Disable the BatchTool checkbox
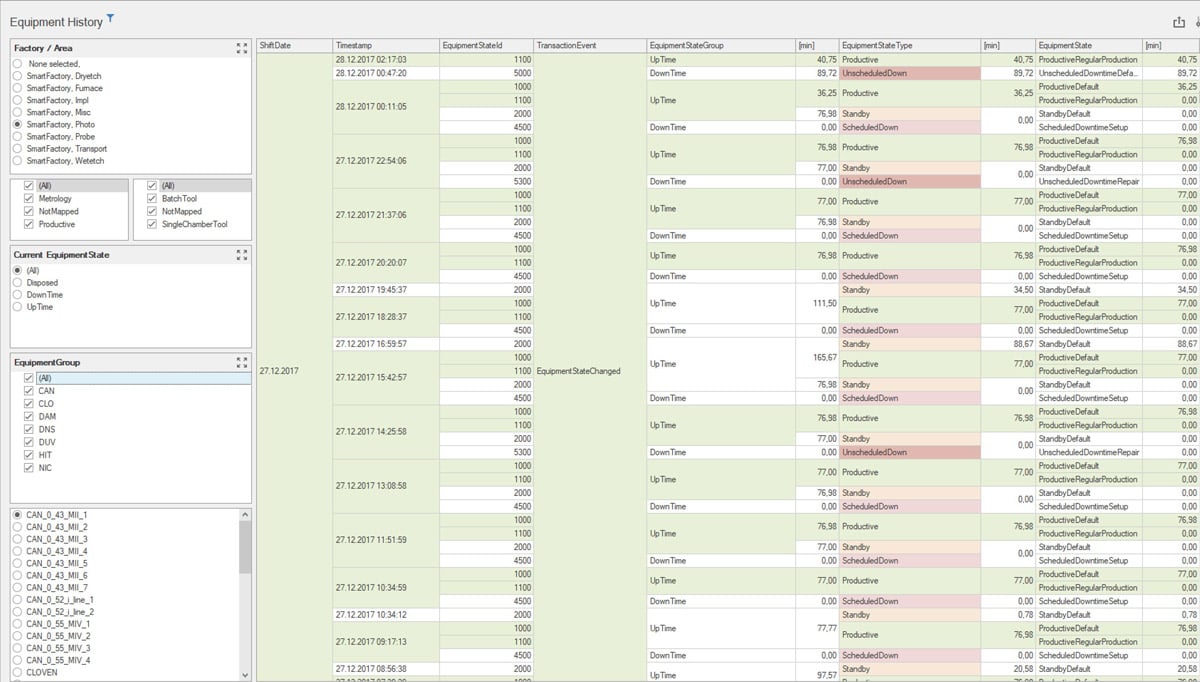This screenshot has height=682, width=1200. [x=150, y=197]
